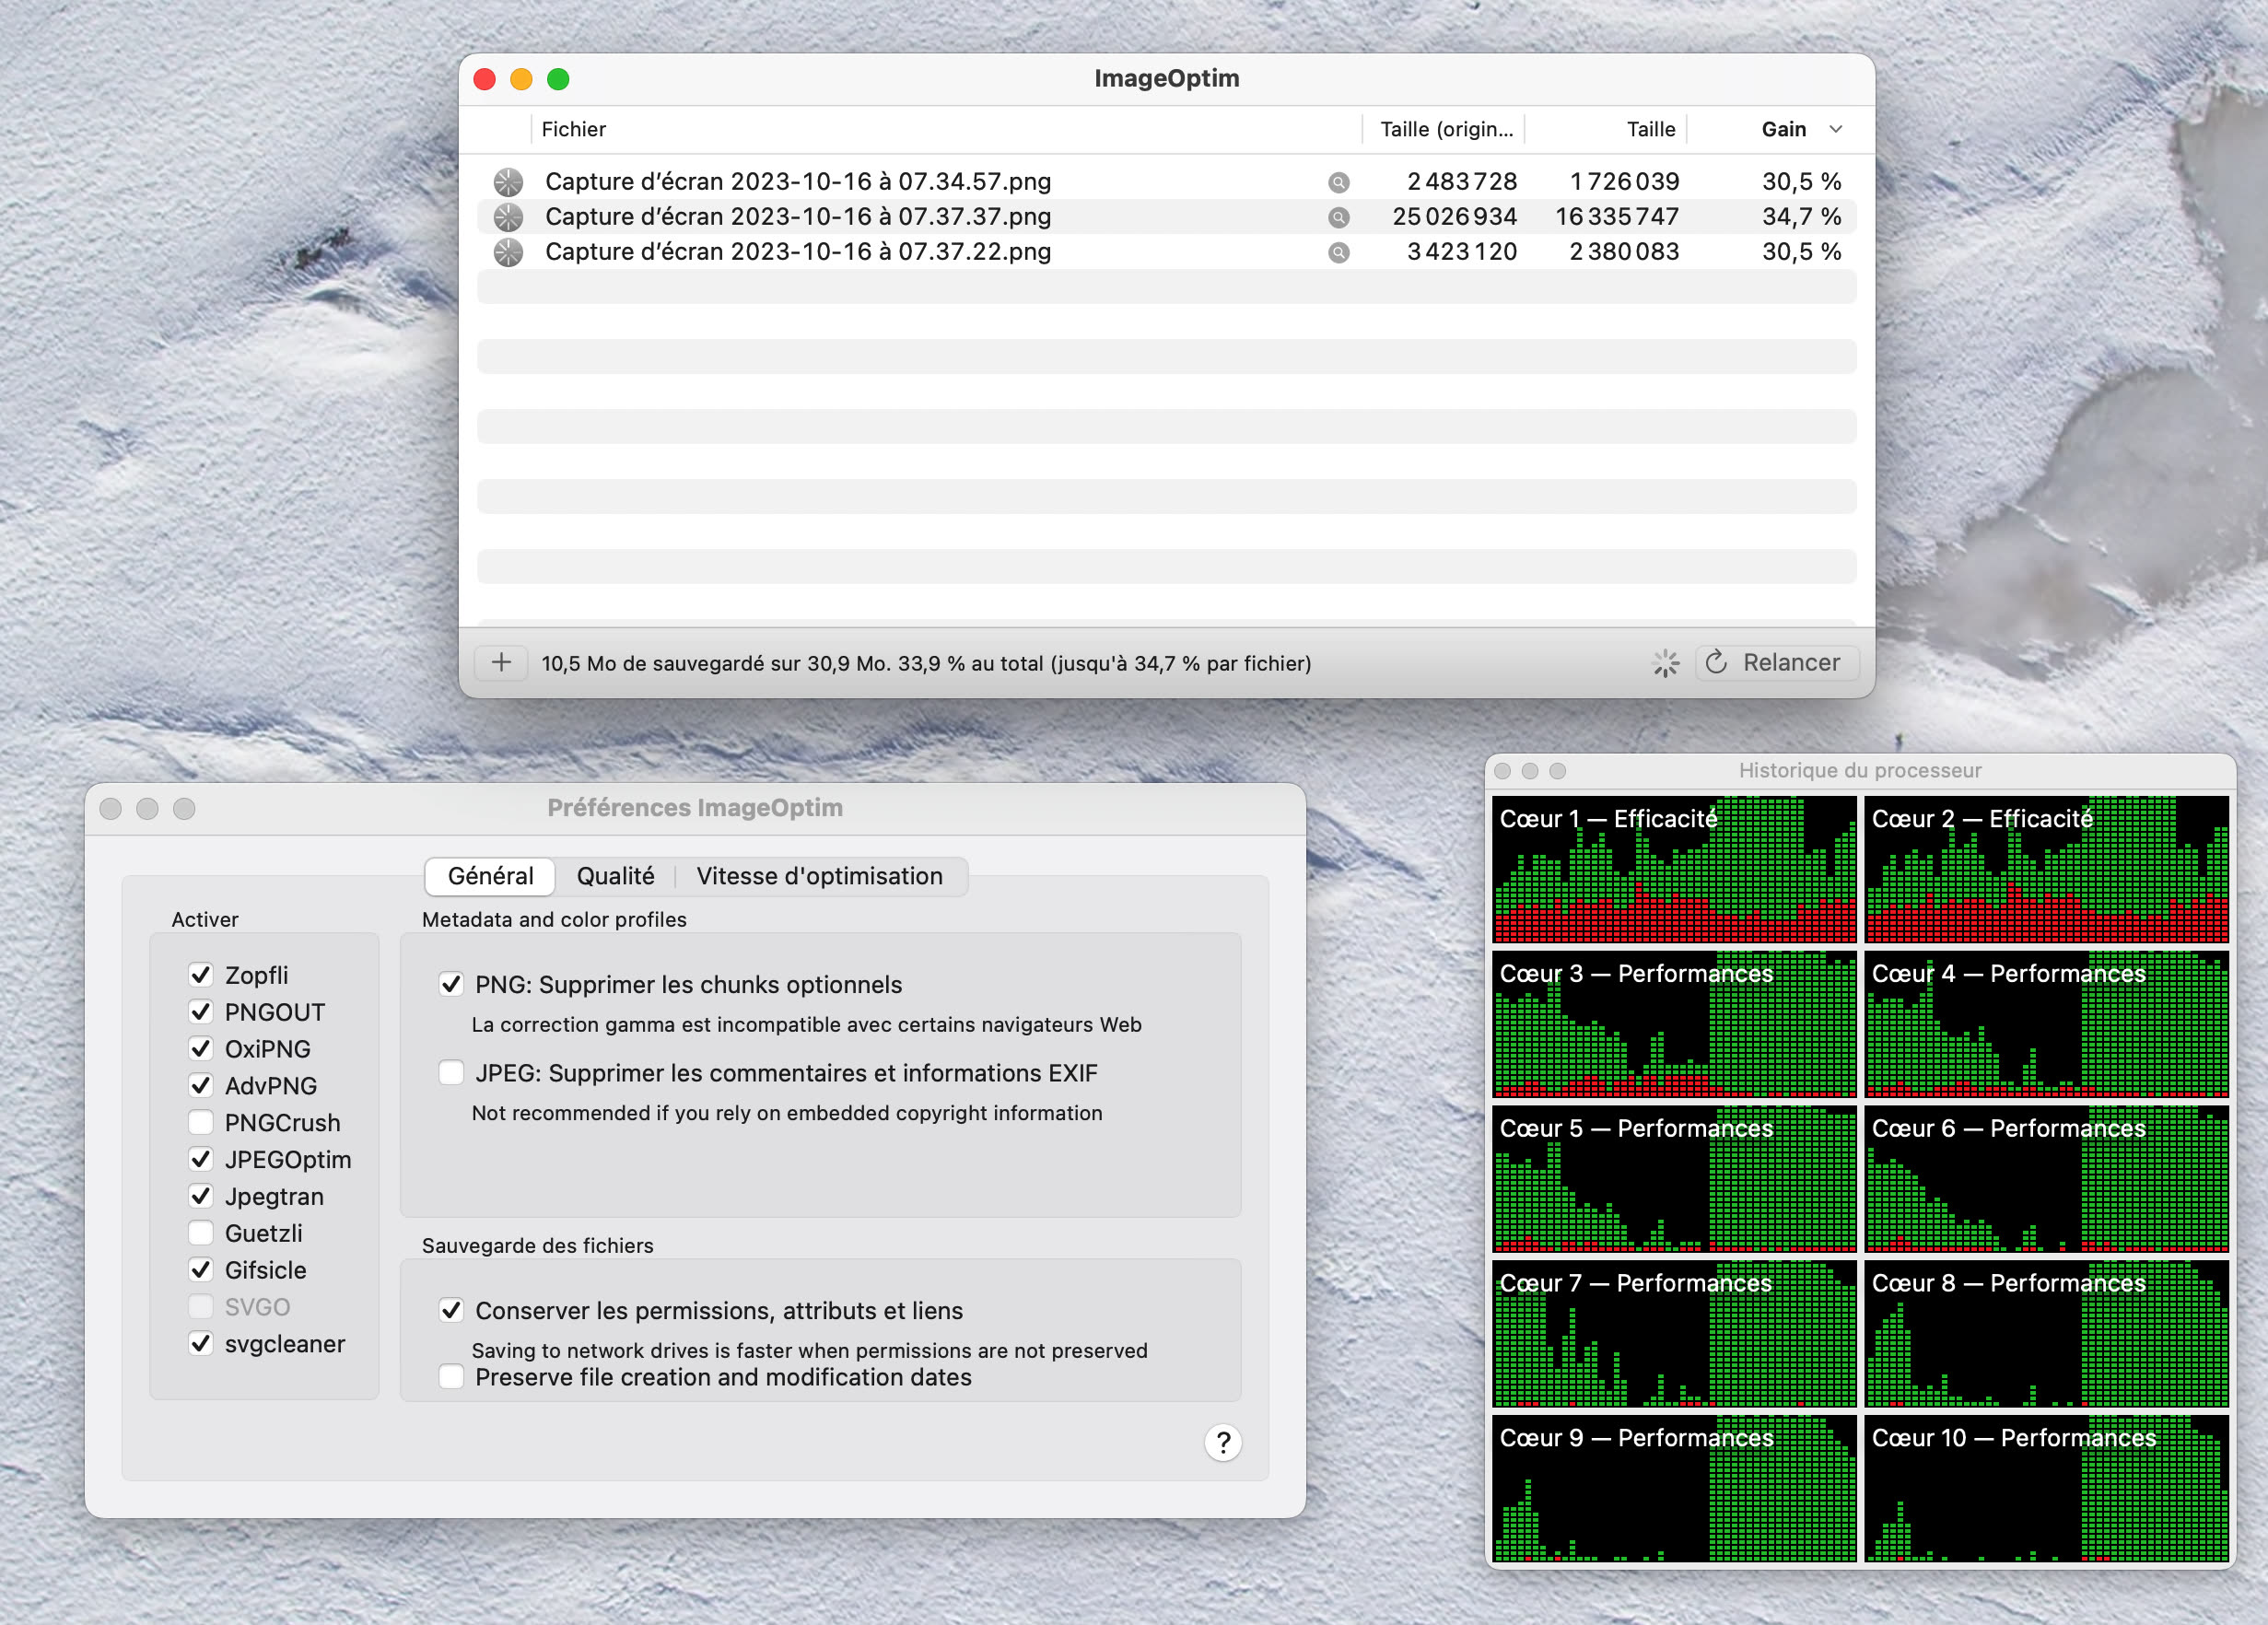Open the Vitesse d'optimisation tab
The width and height of the screenshot is (2268, 1625).
(x=819, y=876)
